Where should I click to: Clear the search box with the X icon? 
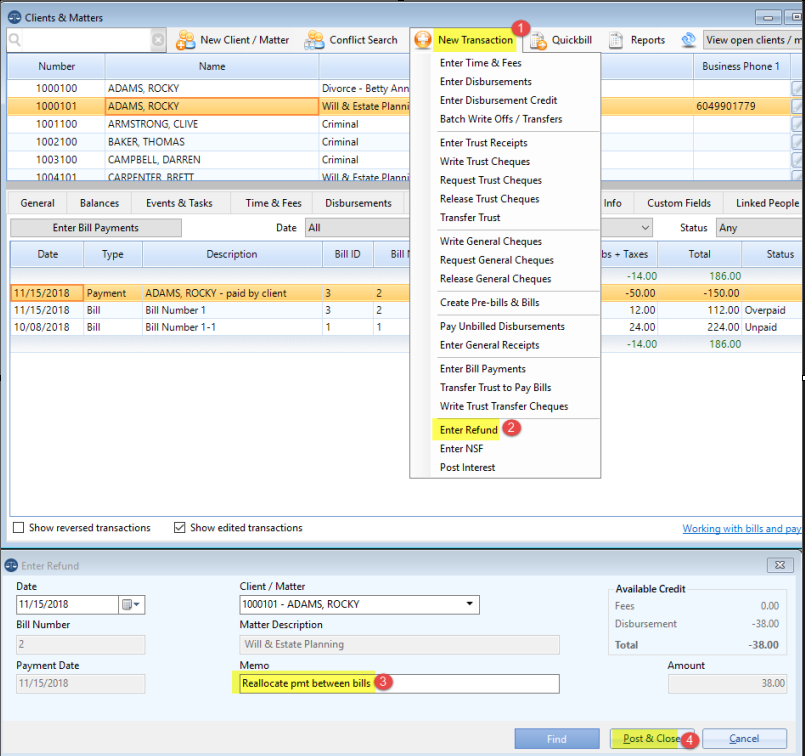[158, 40]
